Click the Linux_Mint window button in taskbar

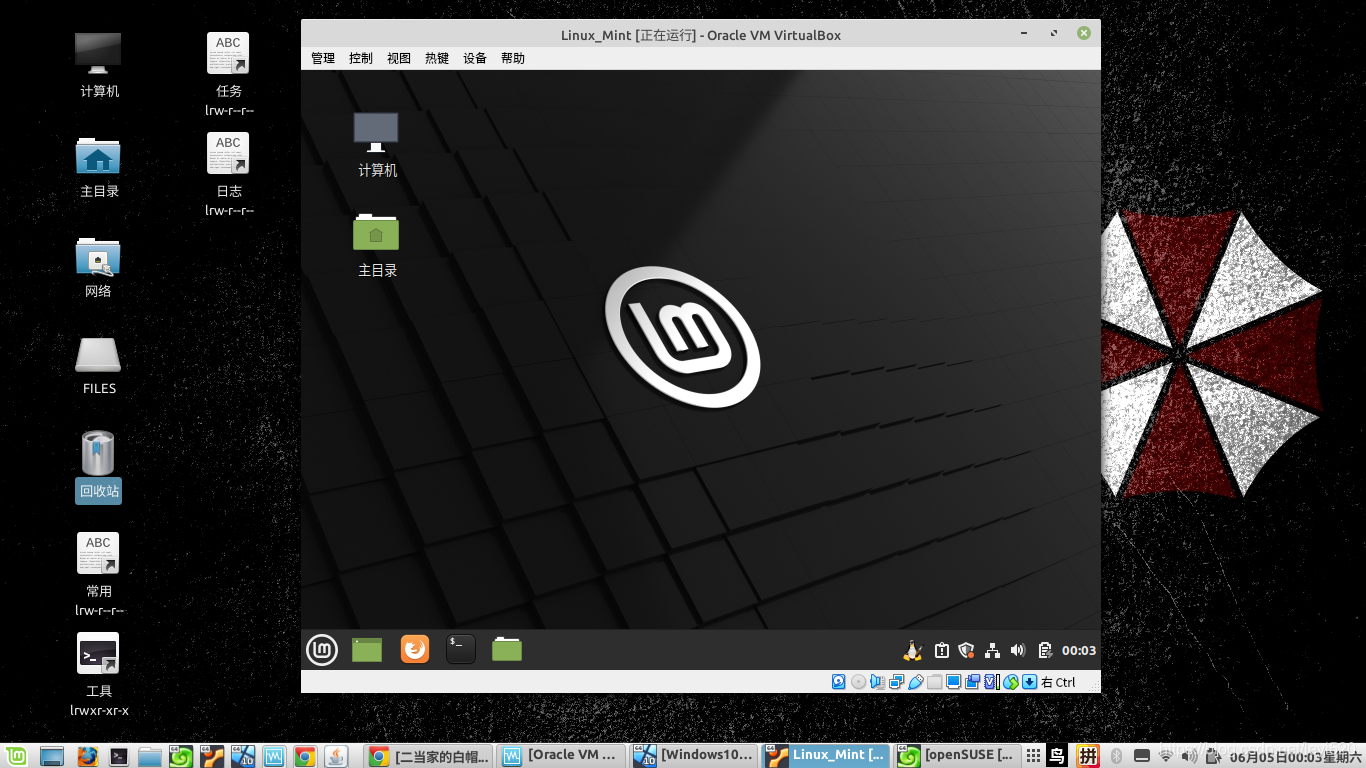click(x=827, y=756)
